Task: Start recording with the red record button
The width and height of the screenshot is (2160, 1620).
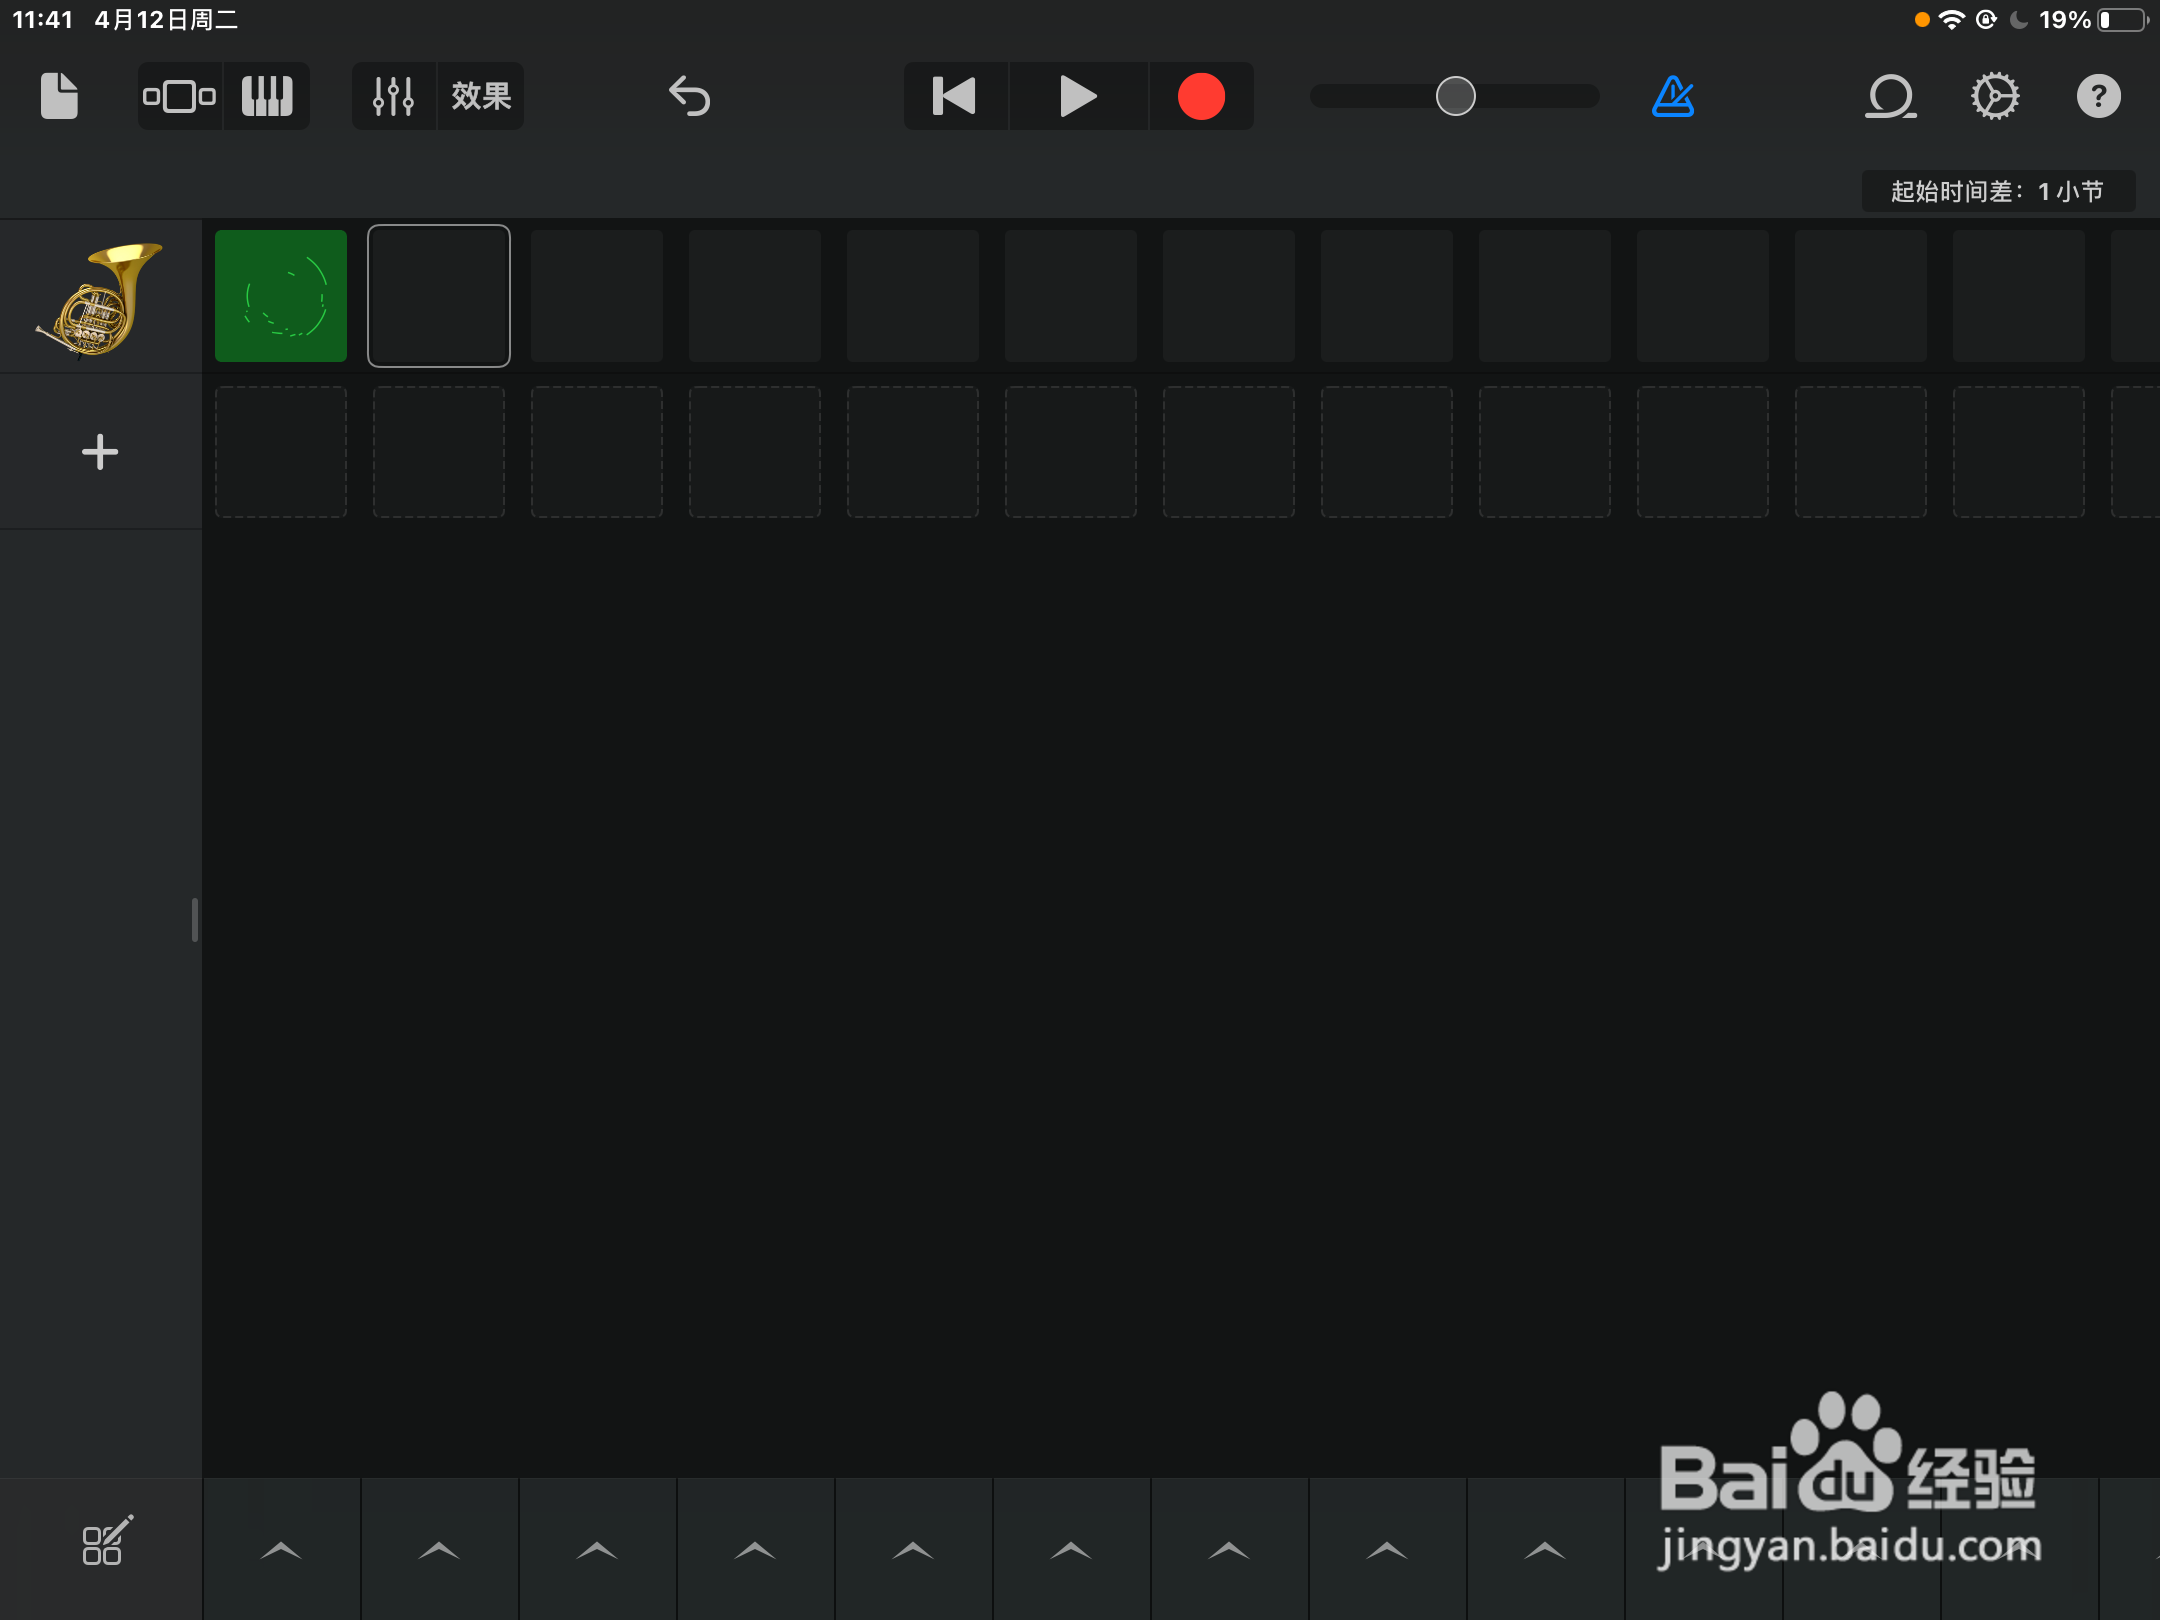Action: pos(1200,96)
